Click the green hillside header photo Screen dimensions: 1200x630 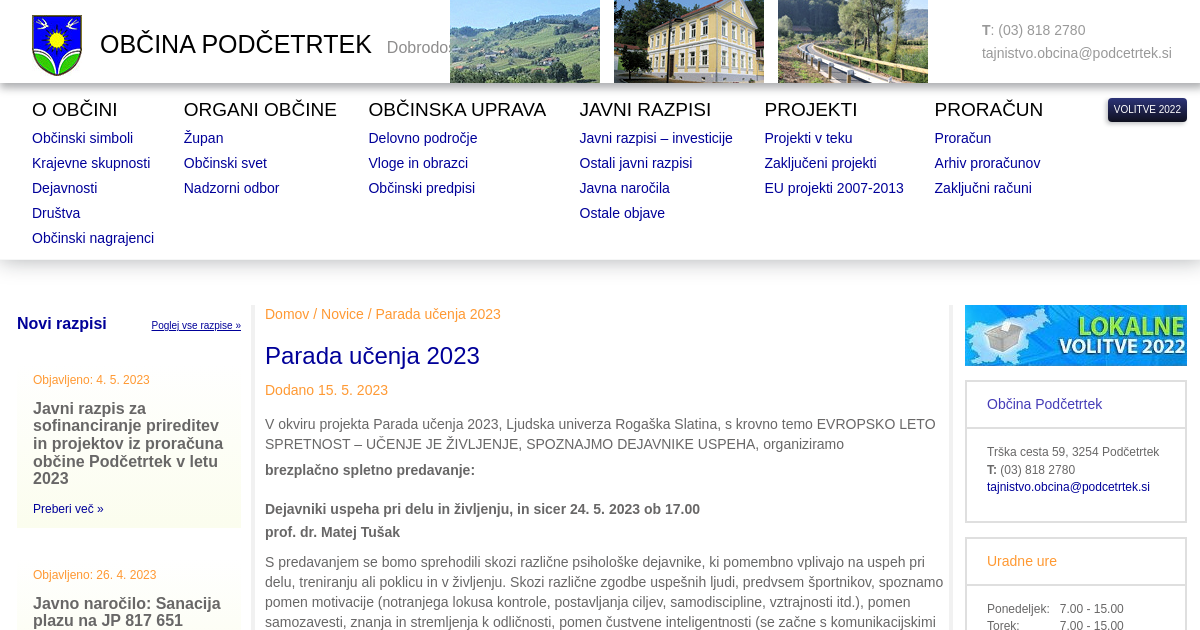(x=524, y=42)
